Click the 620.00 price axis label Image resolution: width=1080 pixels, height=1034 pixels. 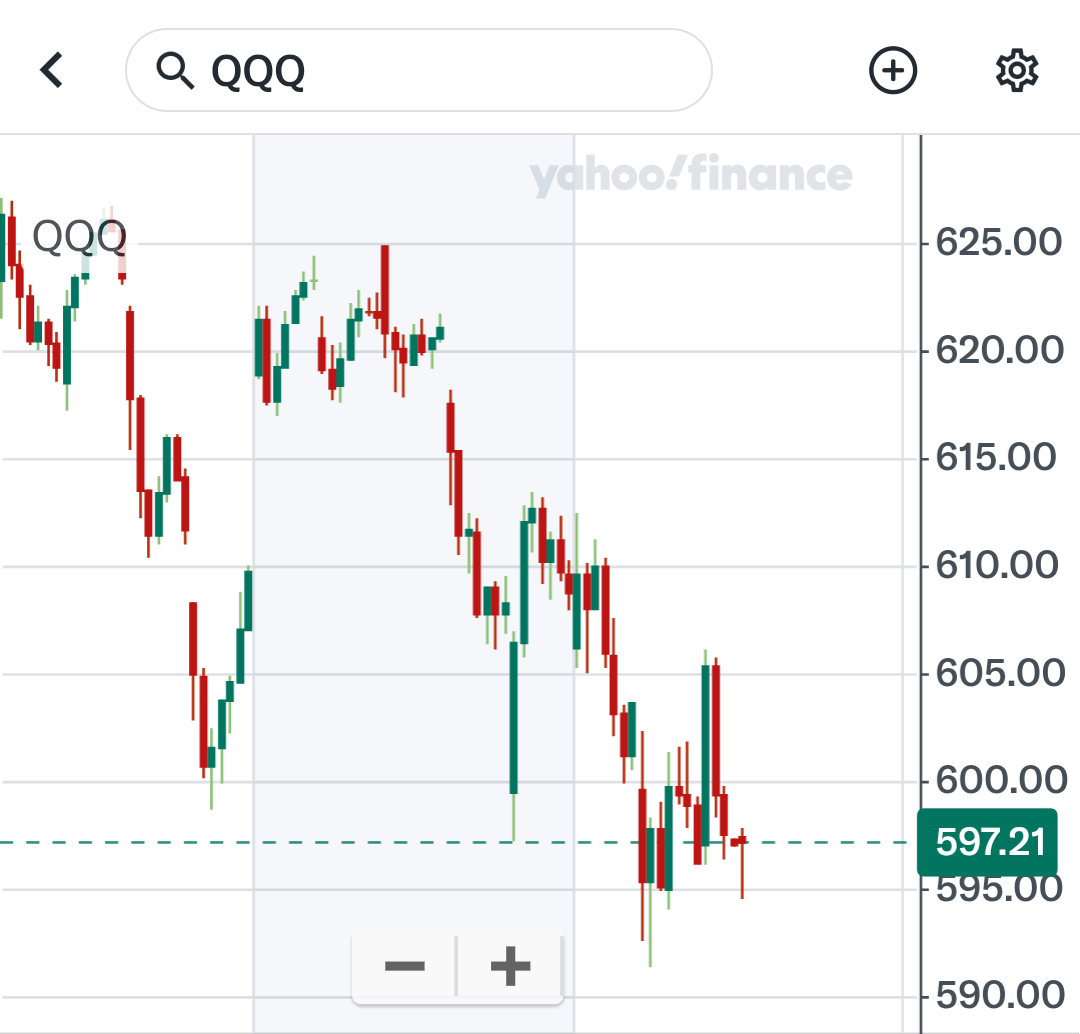point(996,350)
